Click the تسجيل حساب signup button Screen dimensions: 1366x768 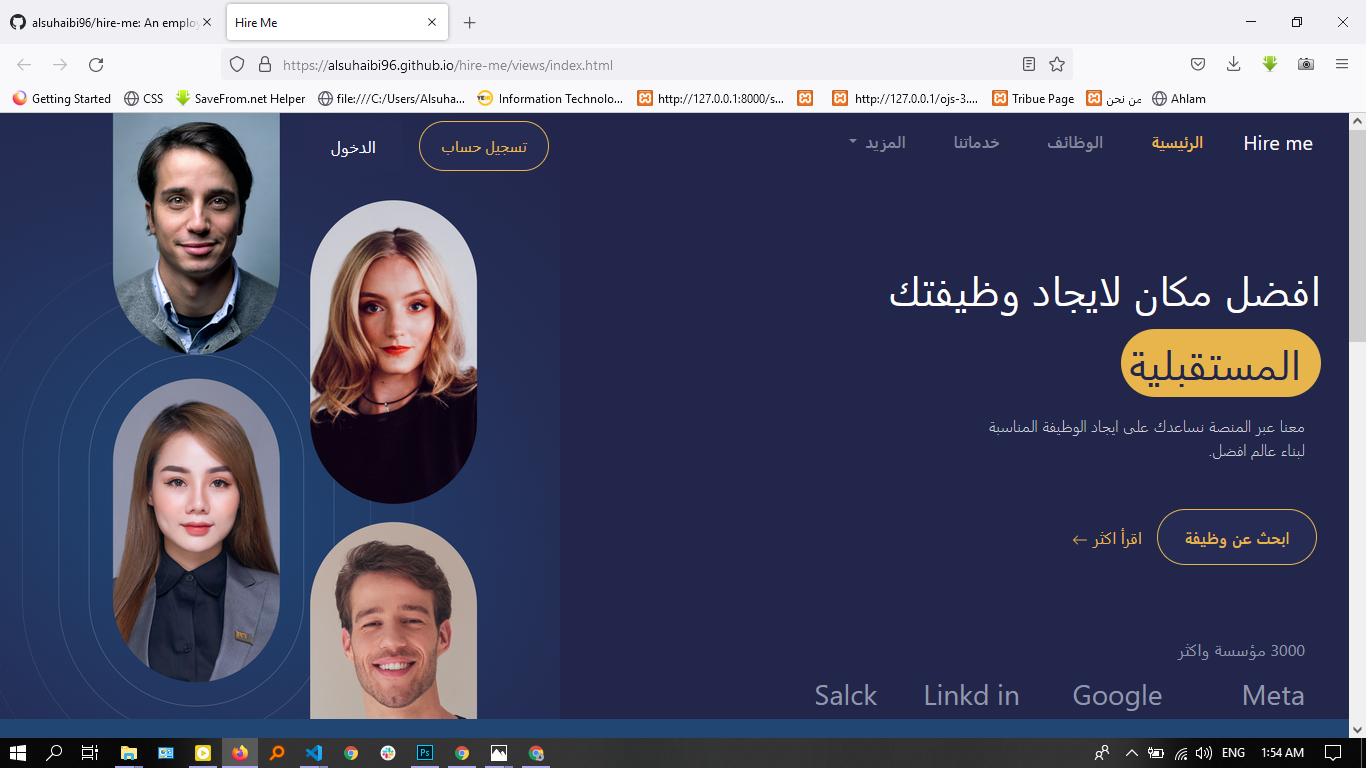pyautogui.click(x=483, y=144)
